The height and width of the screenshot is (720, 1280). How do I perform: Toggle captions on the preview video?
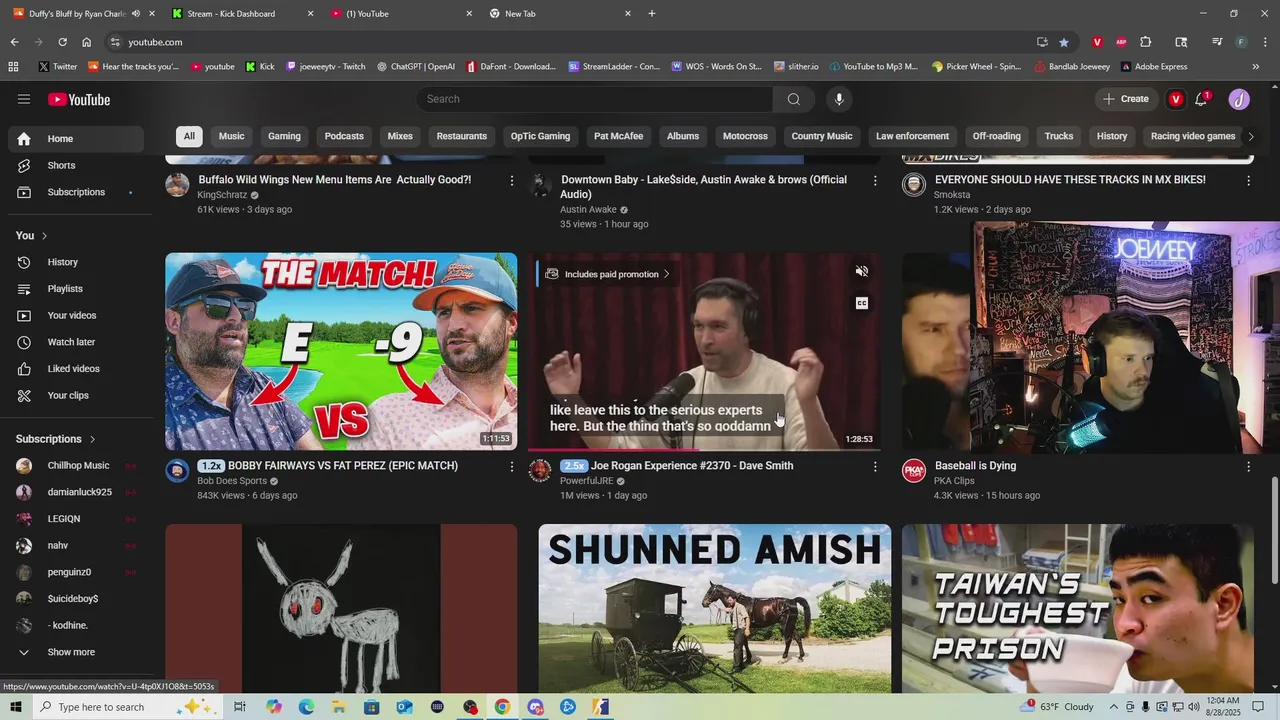[861, 303]
